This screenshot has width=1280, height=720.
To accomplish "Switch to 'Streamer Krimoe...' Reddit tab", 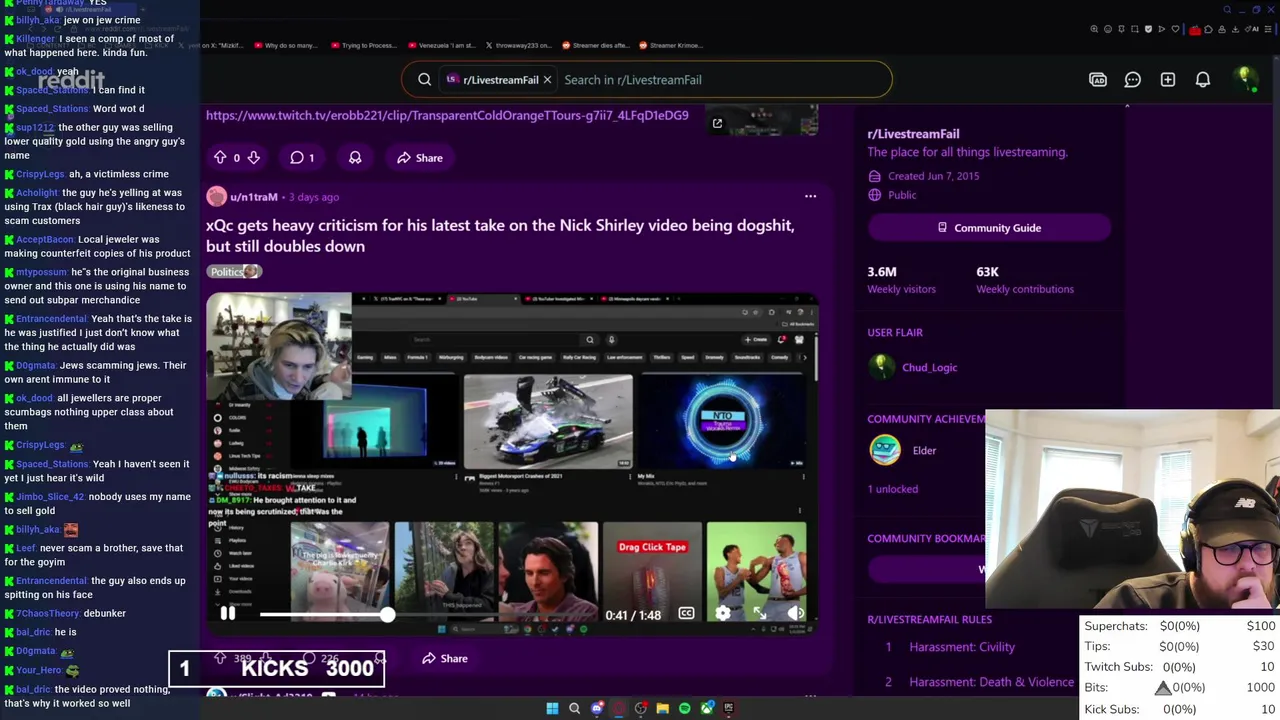I will tap(671, 45).
